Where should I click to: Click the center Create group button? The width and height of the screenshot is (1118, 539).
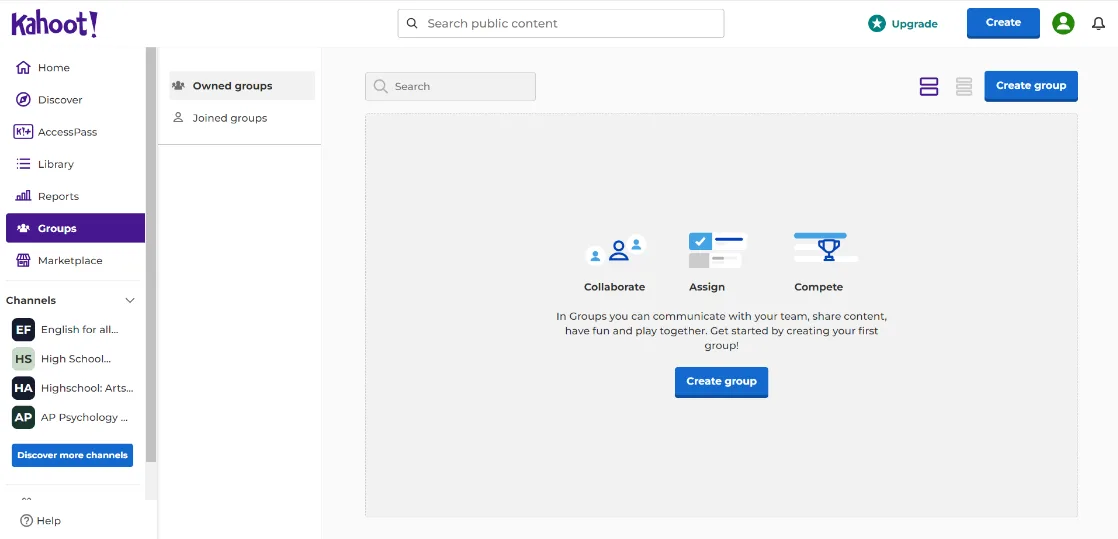(x=722, y=382)
